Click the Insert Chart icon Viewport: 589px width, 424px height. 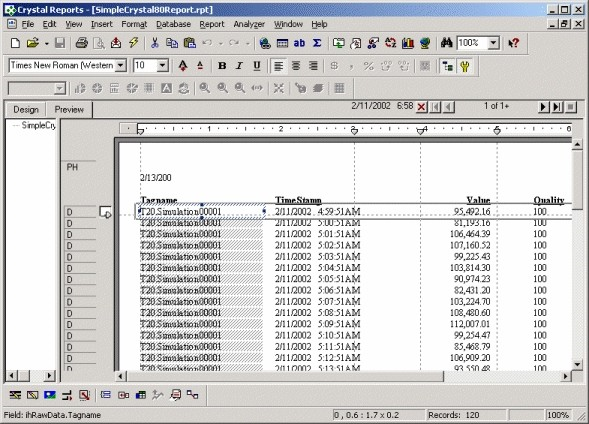(x=408, y=43)
